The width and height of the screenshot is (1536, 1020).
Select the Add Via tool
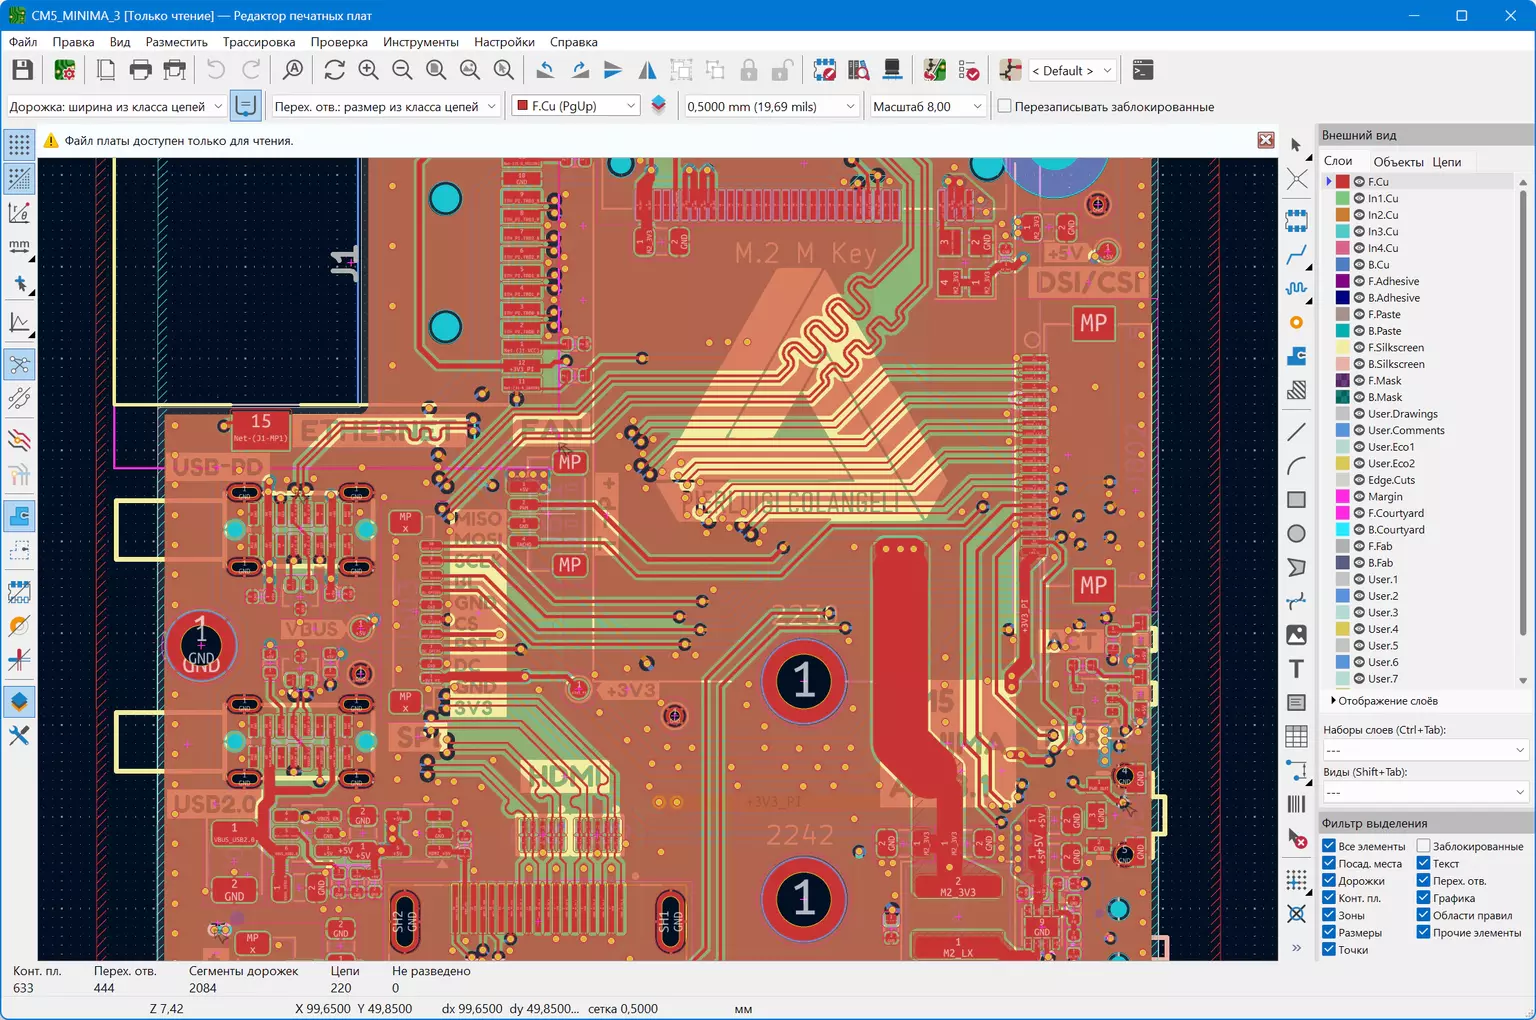(x=1296, y=323)
